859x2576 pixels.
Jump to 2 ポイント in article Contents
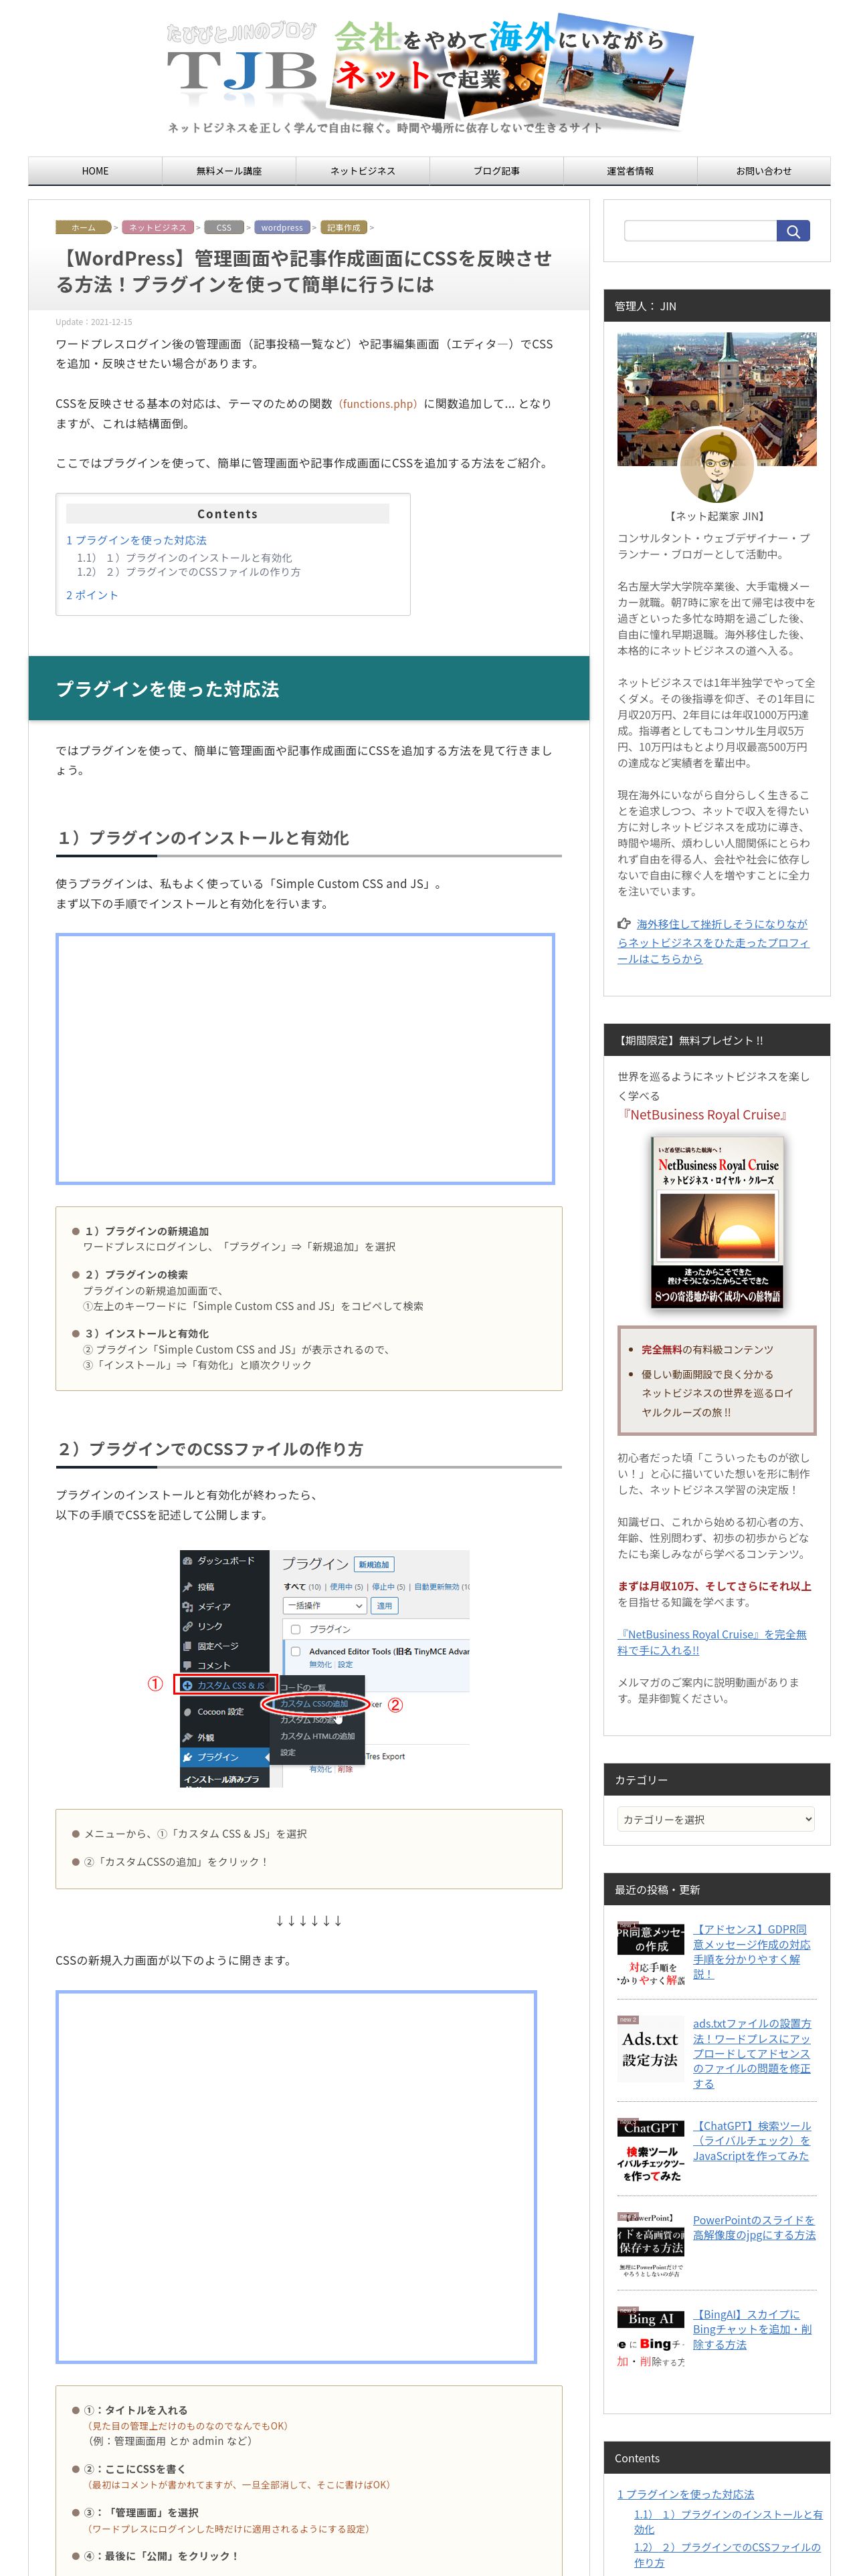(92, 595)
